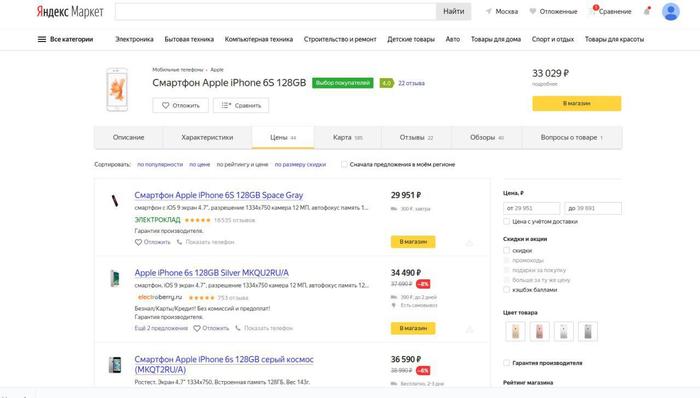The image size is (700, 398).
Task: Sort offers по цене
Action: [200, 164]
